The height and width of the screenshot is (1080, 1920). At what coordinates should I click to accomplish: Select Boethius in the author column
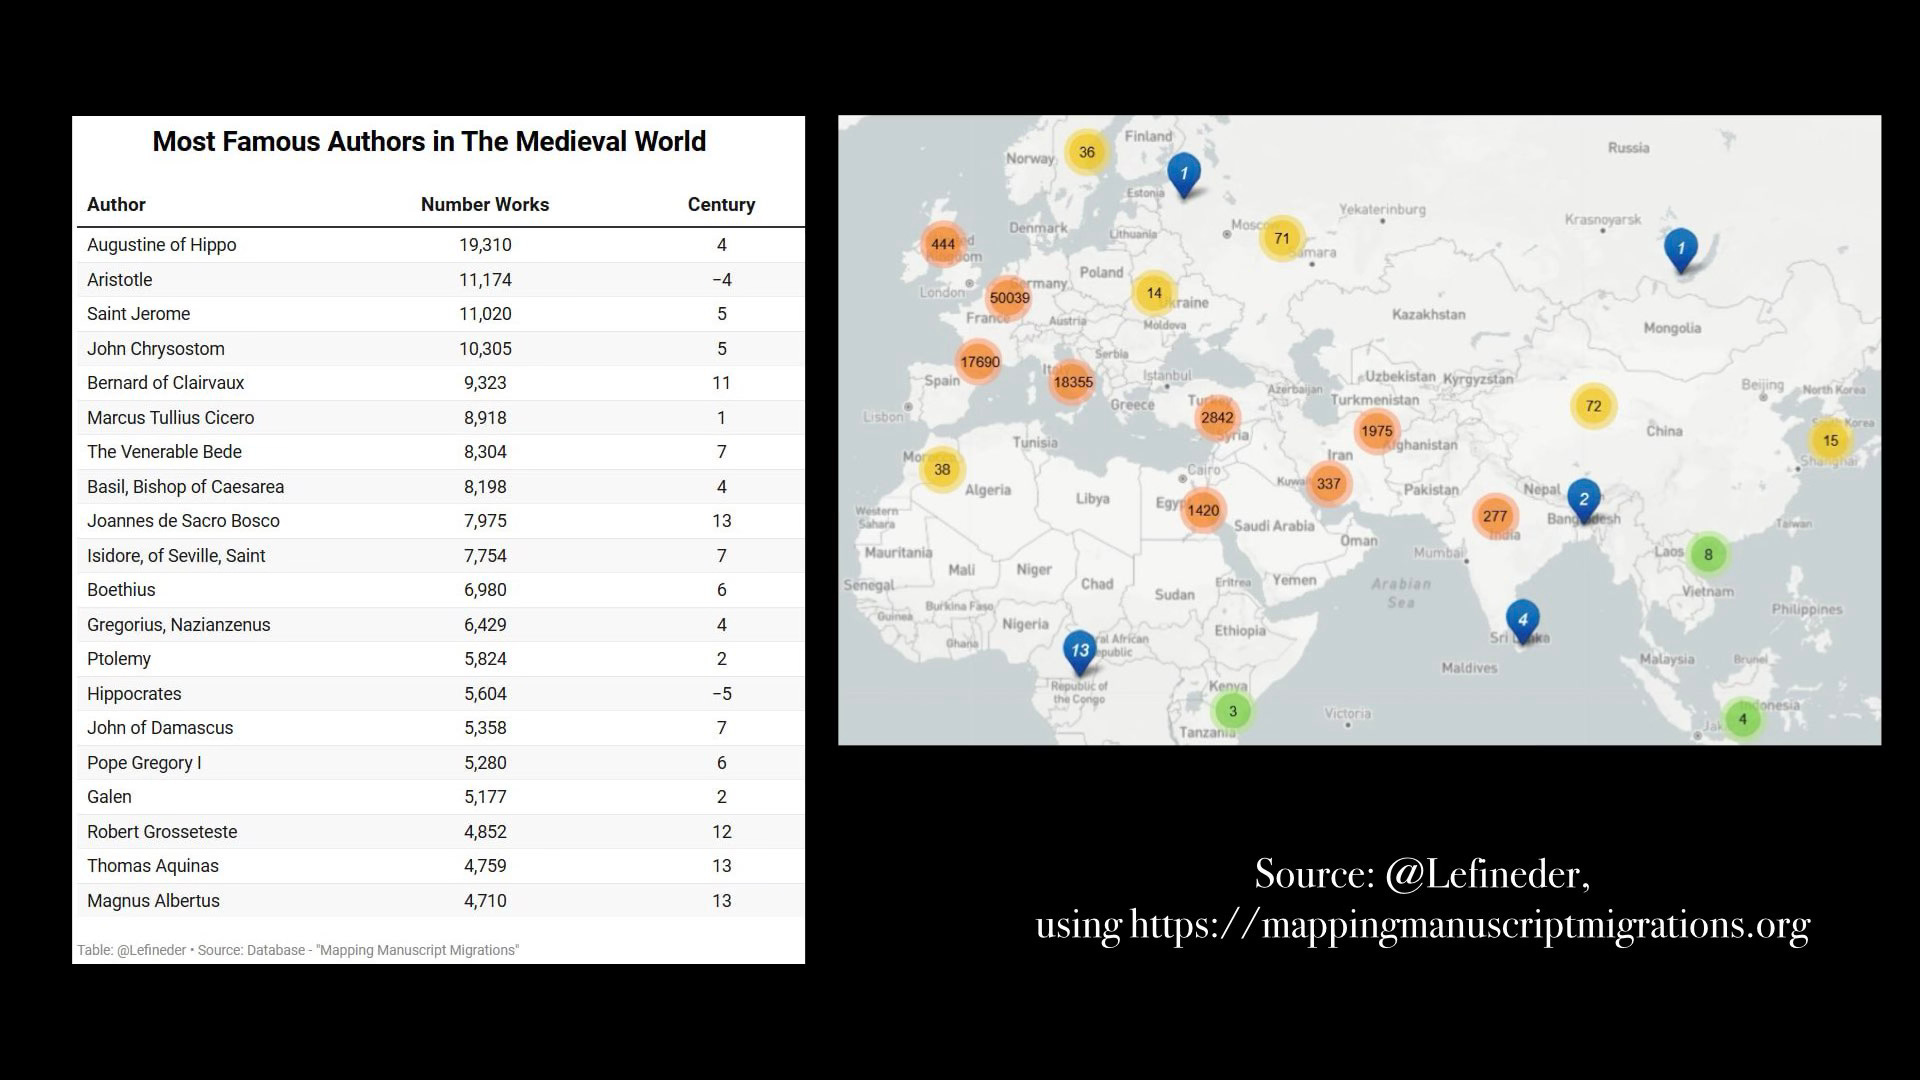[121, 590]
